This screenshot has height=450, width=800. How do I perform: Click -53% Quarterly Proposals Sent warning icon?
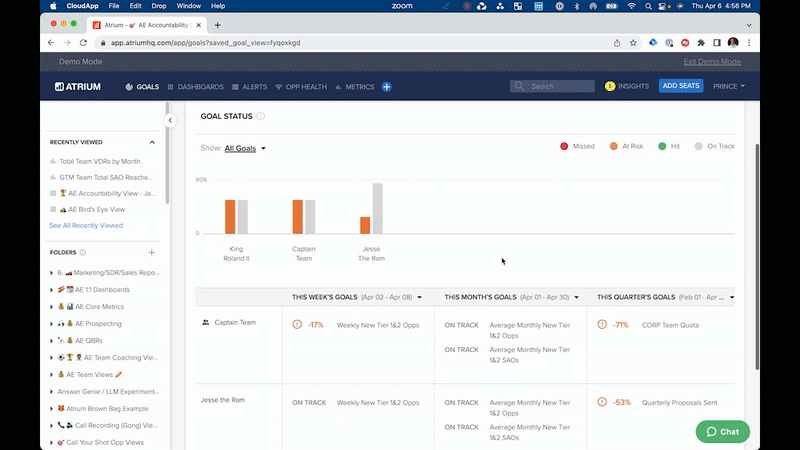(602, 402)
